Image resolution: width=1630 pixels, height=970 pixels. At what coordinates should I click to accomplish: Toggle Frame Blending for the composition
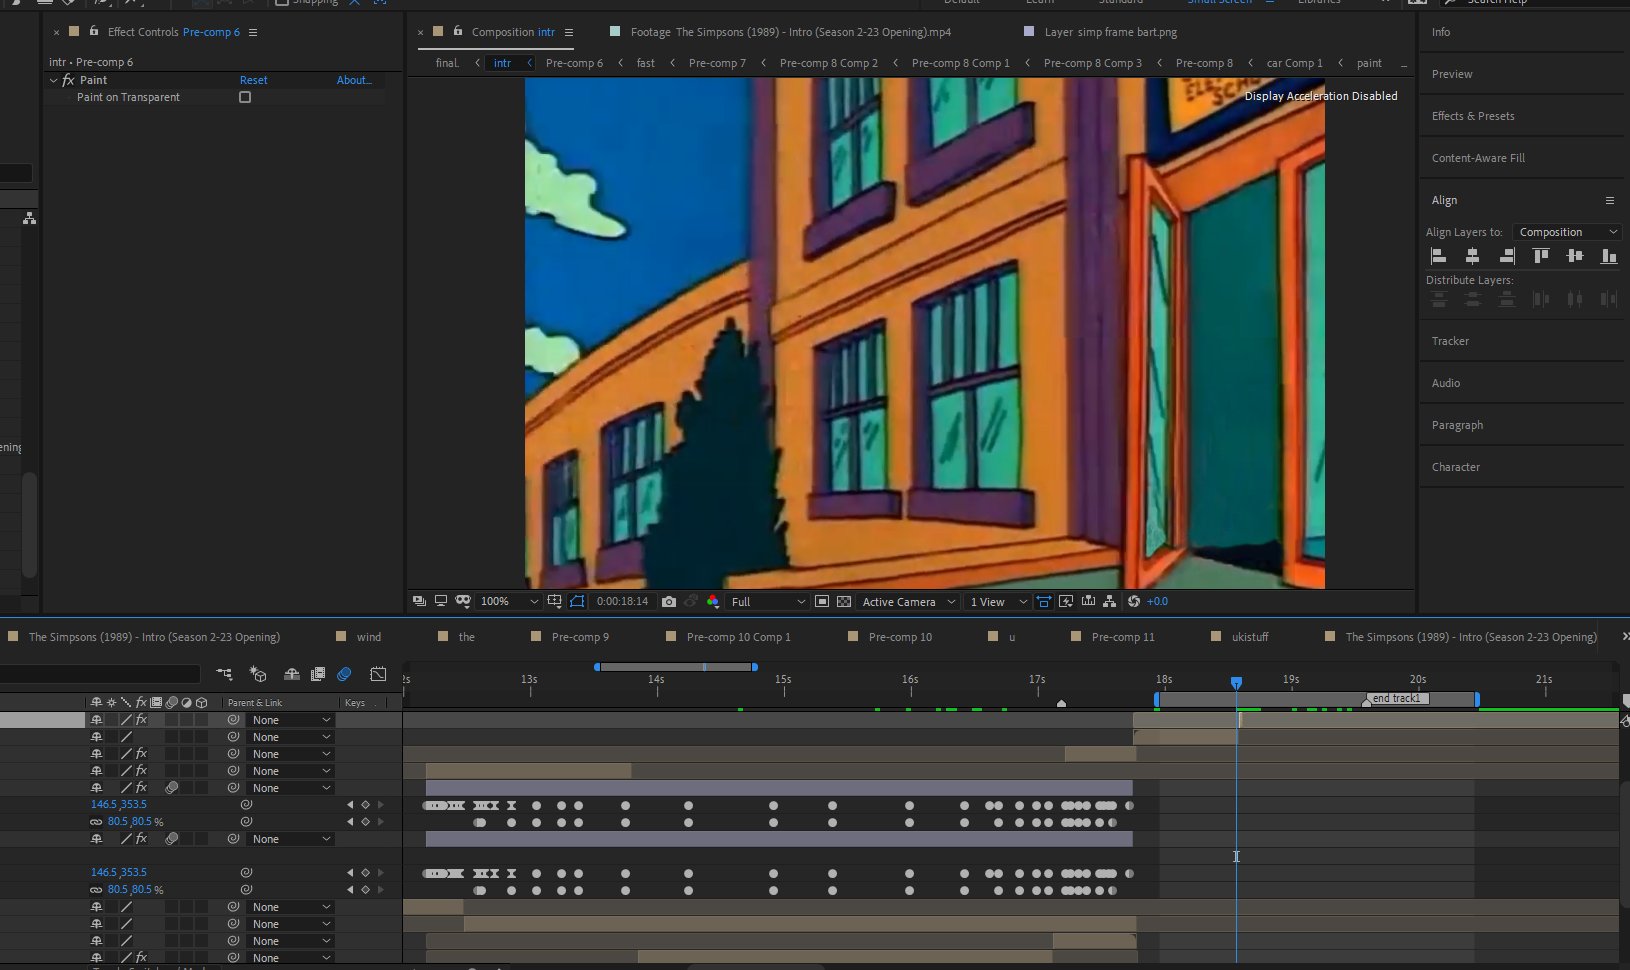318,674
